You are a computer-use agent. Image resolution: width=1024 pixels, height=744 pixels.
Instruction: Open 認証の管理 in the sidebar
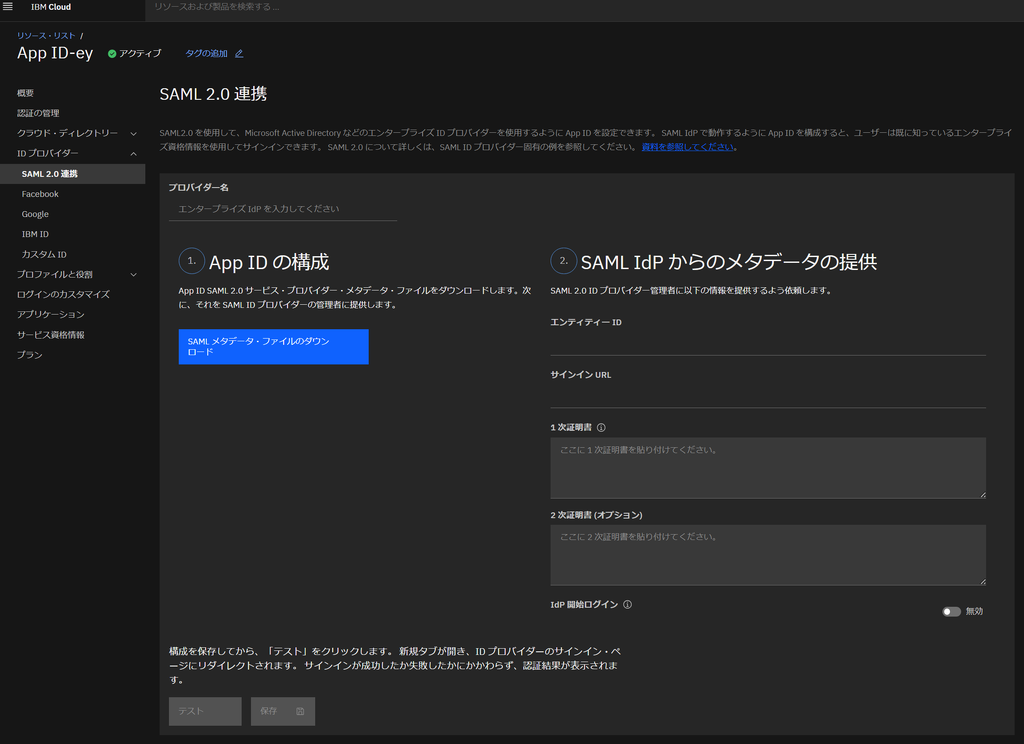[x=38, y=113]
